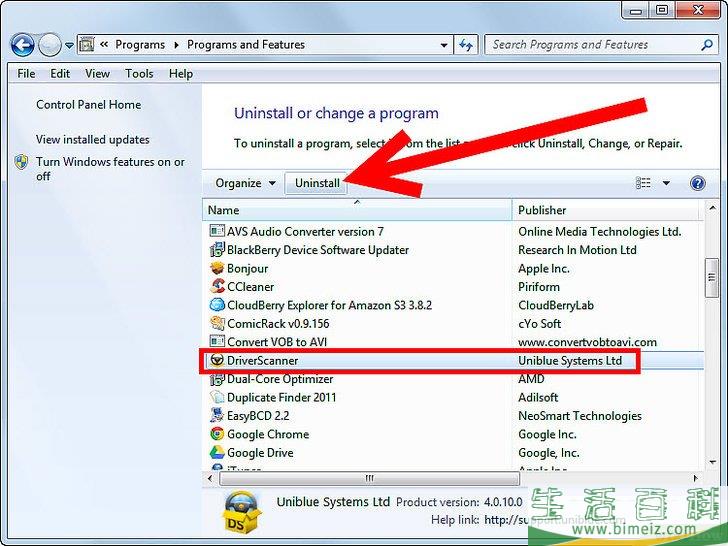Select the CCleaner entry
Screen dimensions: 728x546
pos(453,286)
